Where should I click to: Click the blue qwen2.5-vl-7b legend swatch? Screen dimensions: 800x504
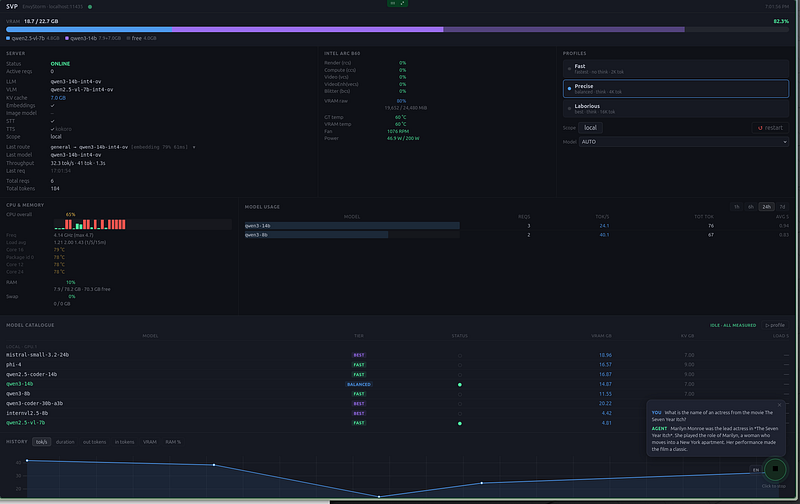[8, 38]
